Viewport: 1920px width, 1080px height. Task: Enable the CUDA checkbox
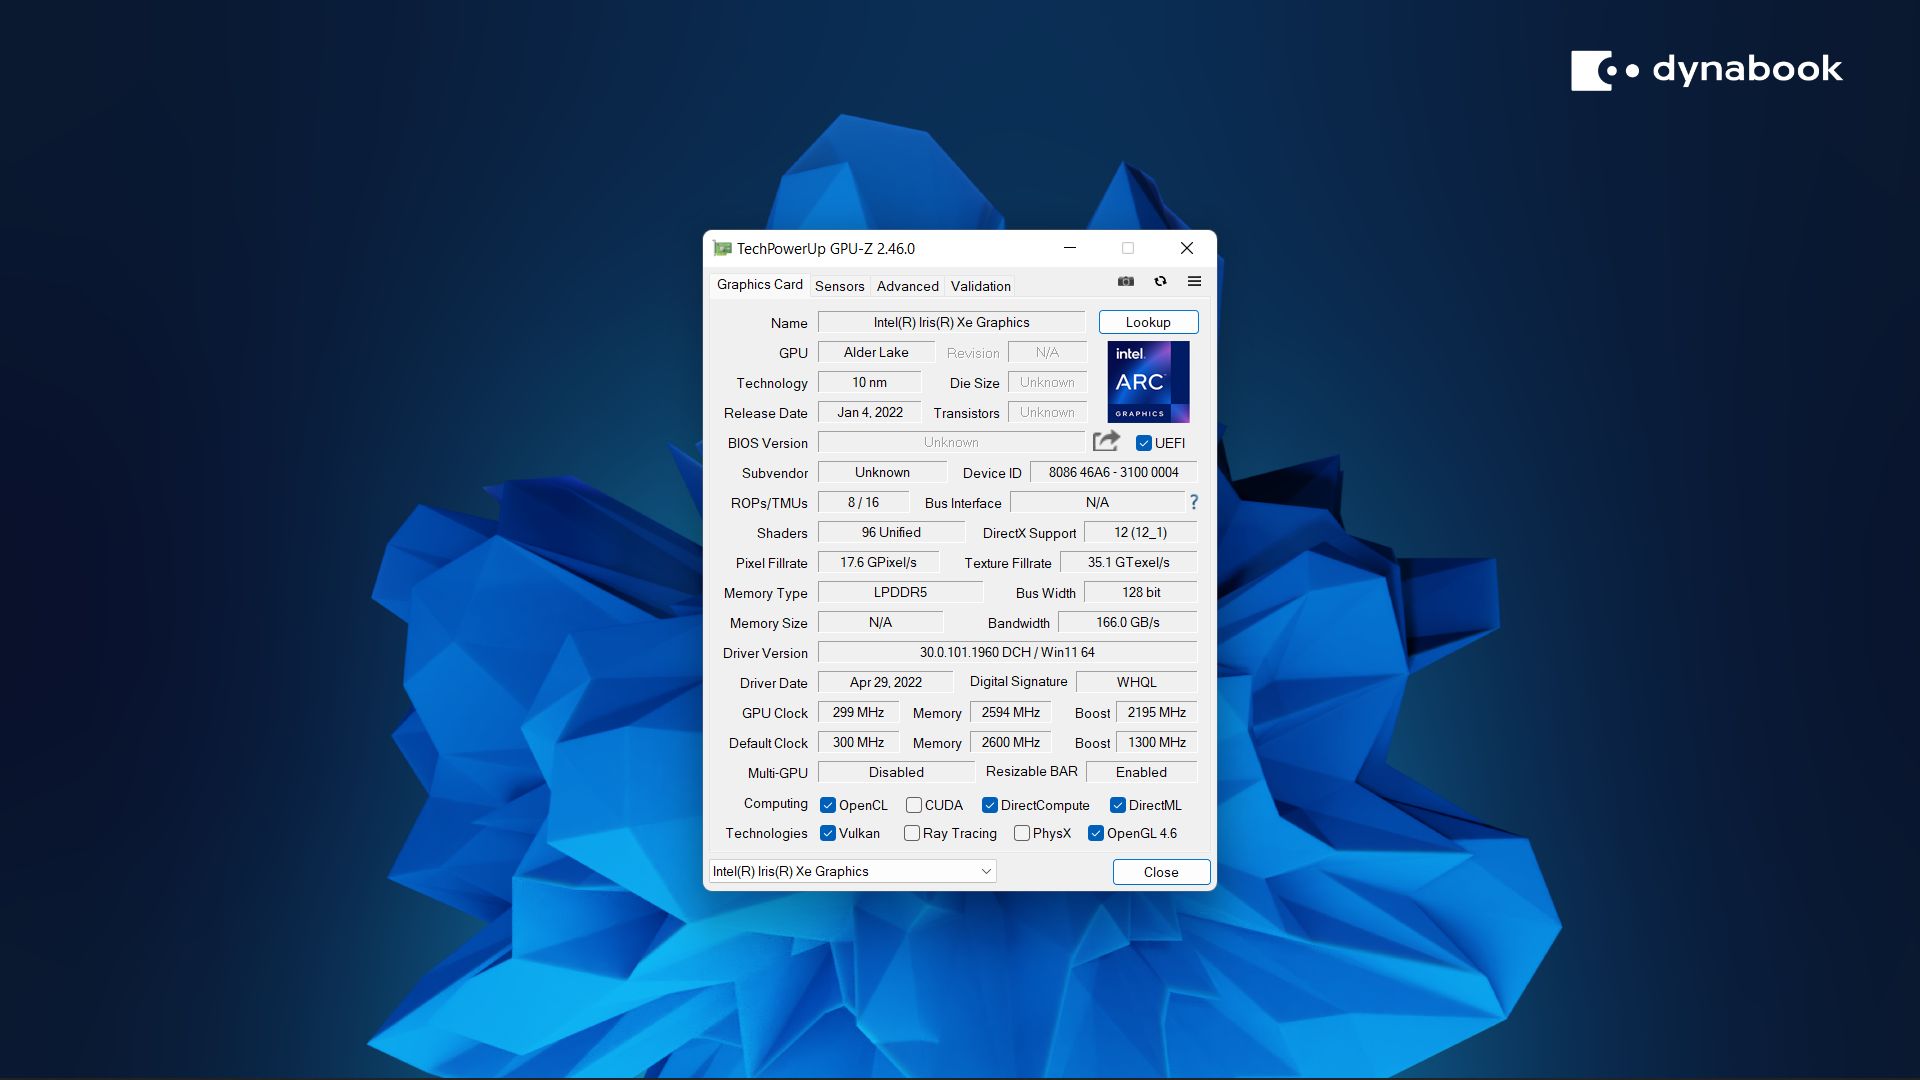(x=914, y=804)
